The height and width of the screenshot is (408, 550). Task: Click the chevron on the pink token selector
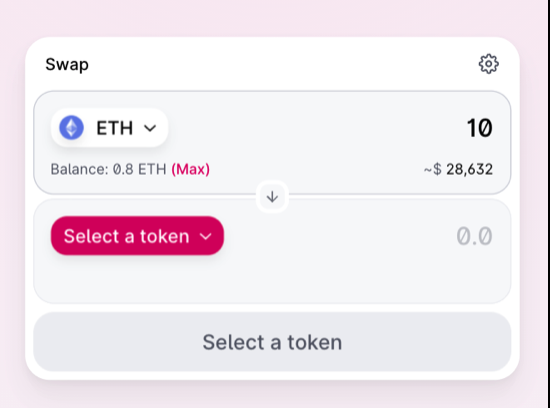[x=206, y=236]
